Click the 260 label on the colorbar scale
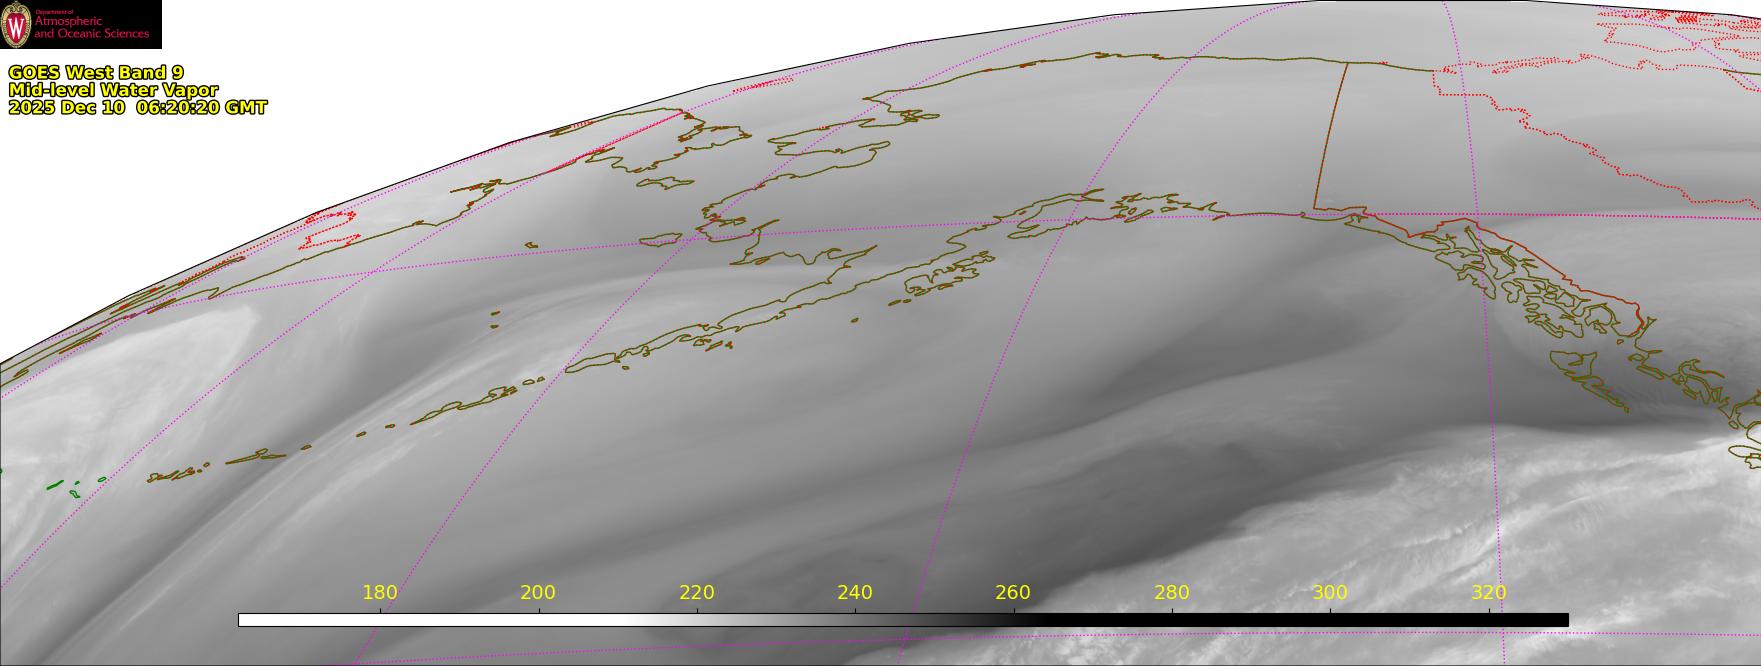 click(1013, 592)
